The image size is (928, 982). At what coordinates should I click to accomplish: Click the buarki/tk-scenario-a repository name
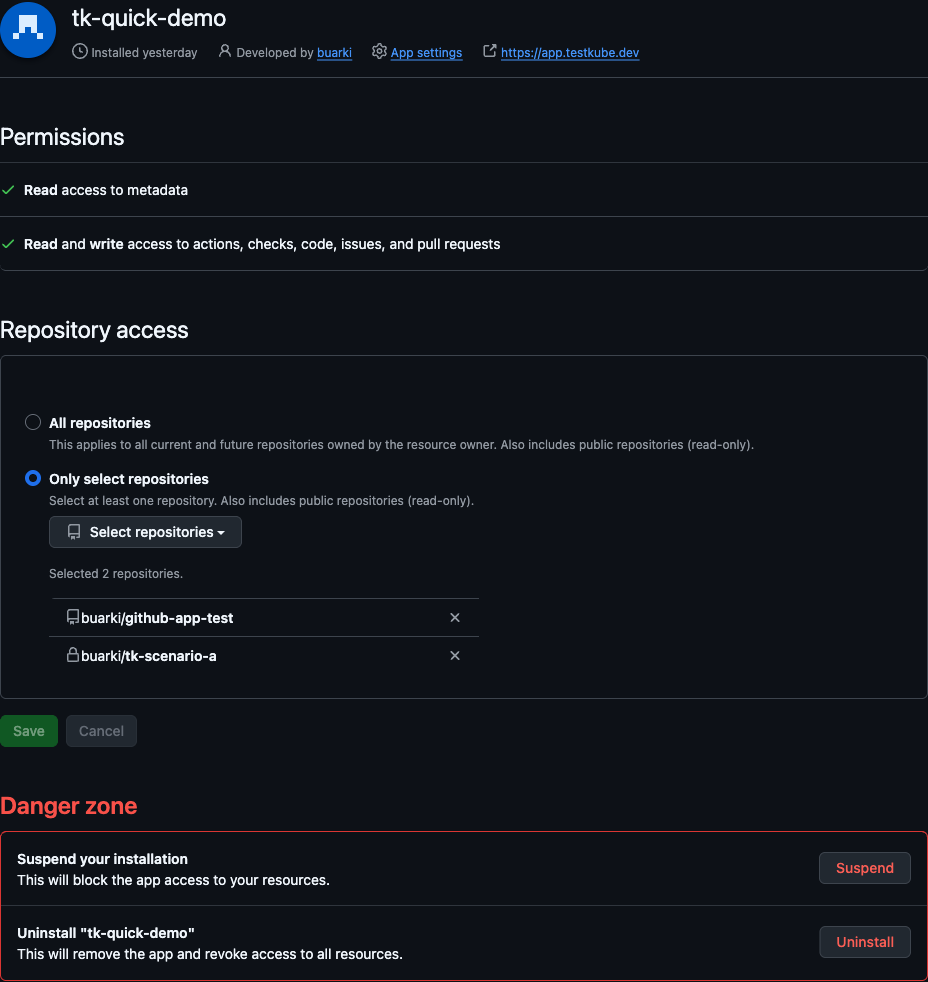tap(149, 656)
